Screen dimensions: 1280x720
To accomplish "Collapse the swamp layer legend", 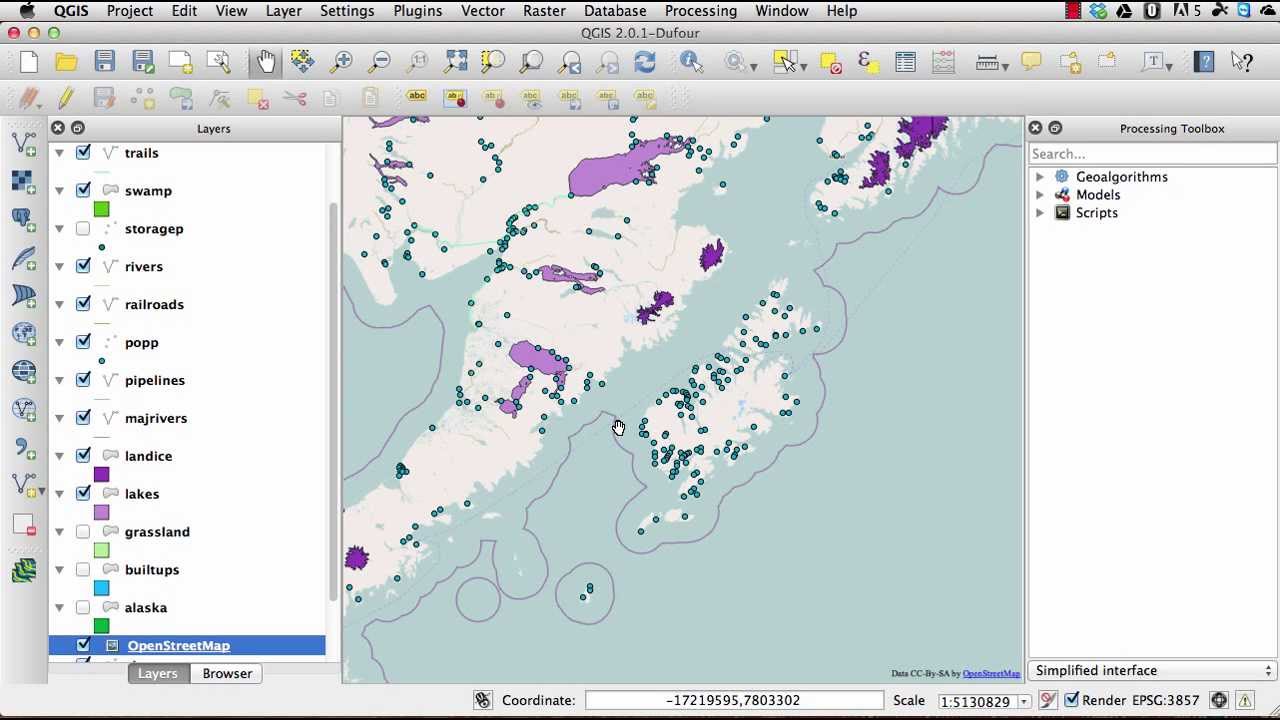I will click(59, 191).
